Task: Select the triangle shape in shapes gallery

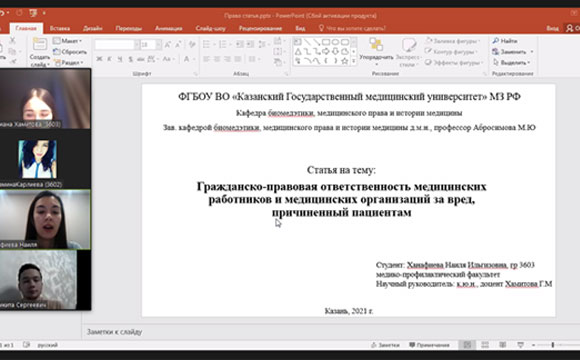Action: pyautogui.click(x=298, y=51)
